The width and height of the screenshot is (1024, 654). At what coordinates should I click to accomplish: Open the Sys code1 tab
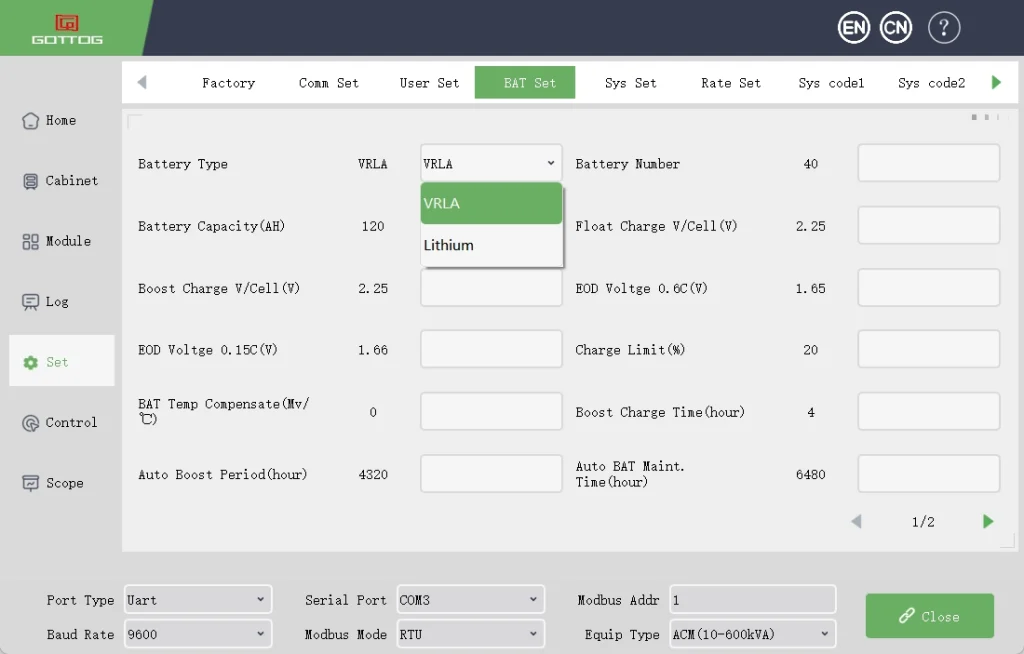pyautogui.click(x=831, y=83)
